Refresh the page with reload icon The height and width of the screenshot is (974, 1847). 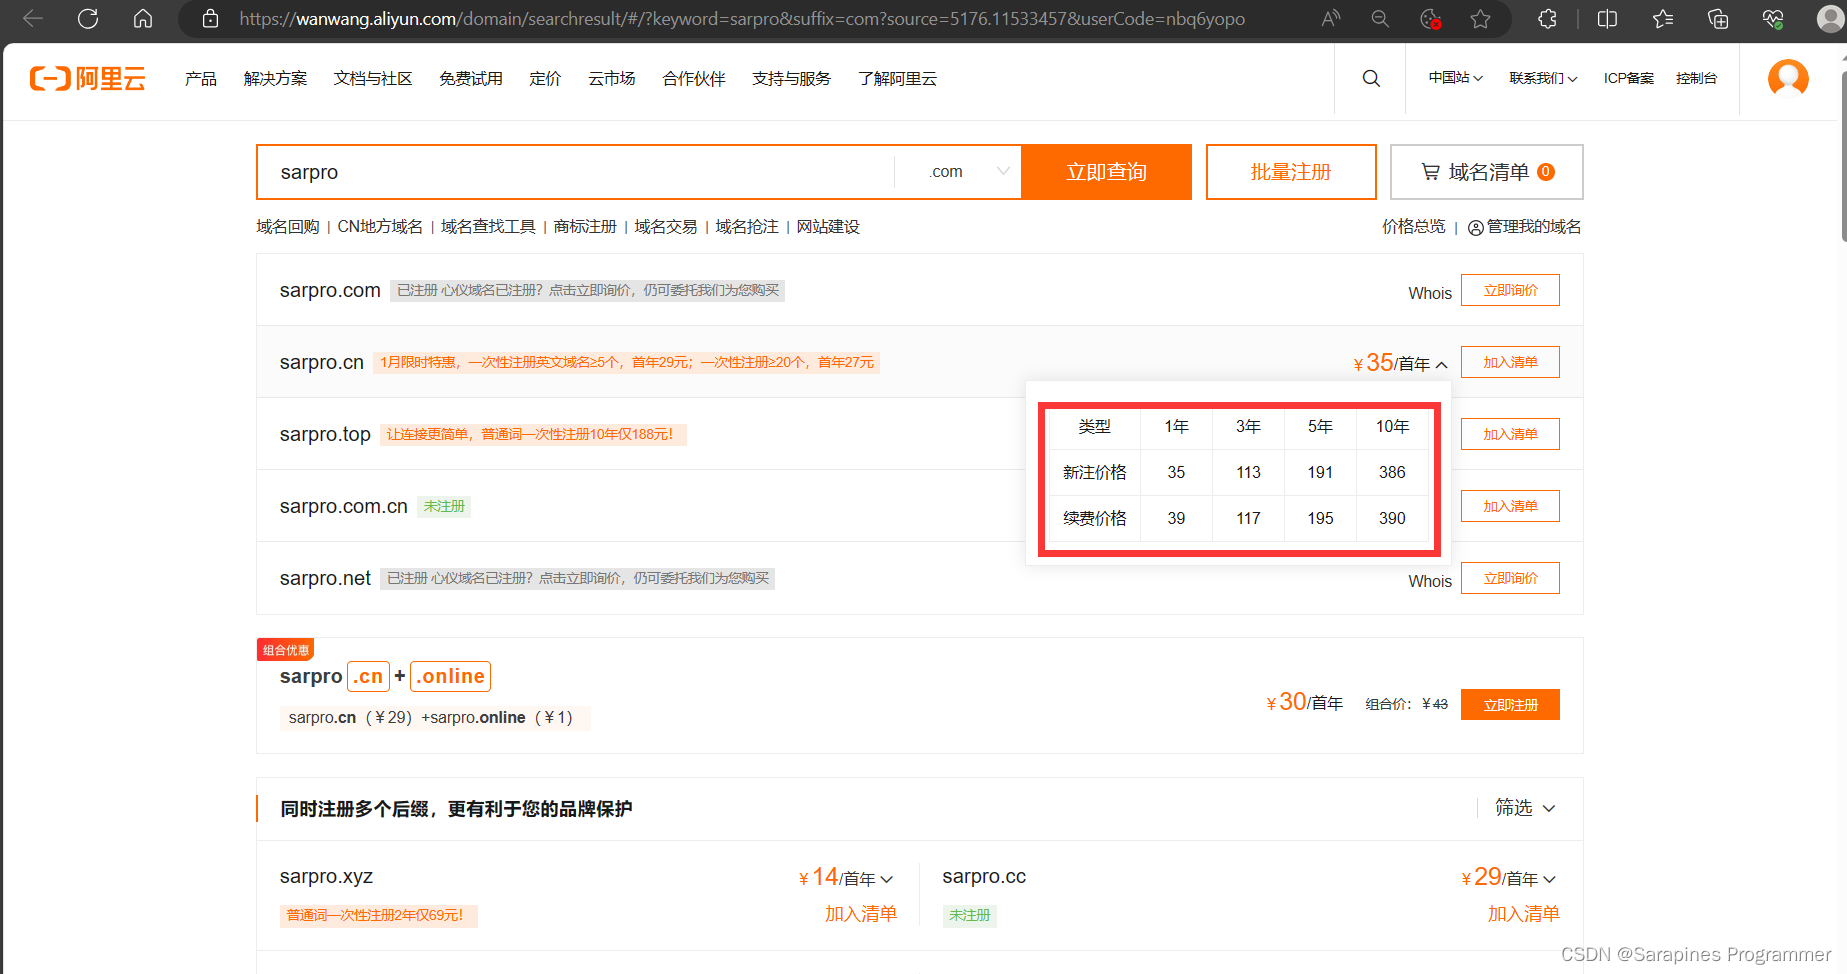(88, 18)
